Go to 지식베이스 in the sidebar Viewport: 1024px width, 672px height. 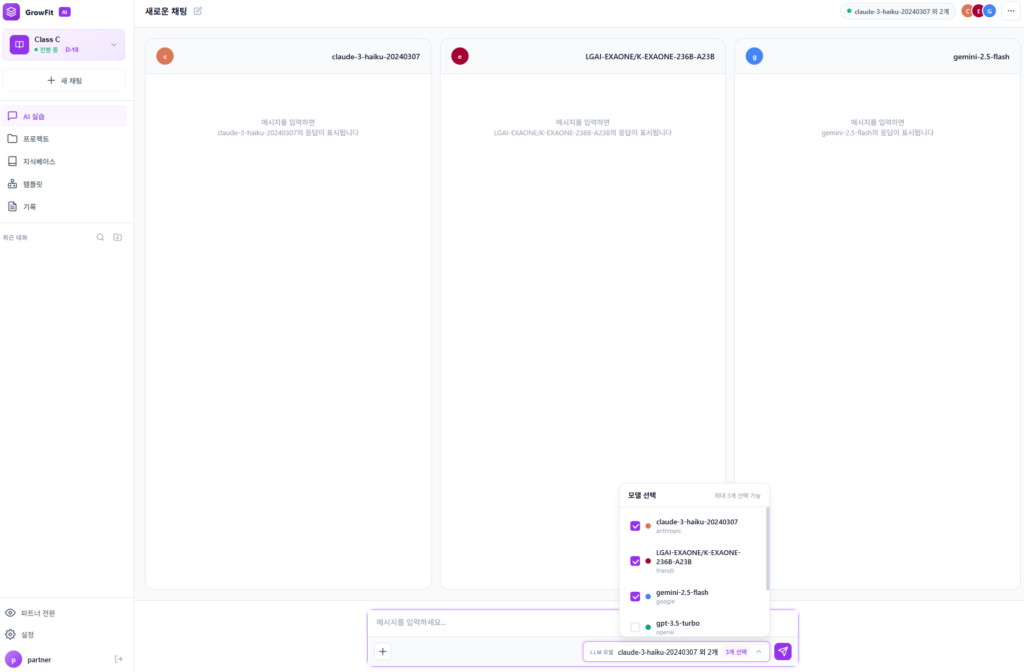39,161
